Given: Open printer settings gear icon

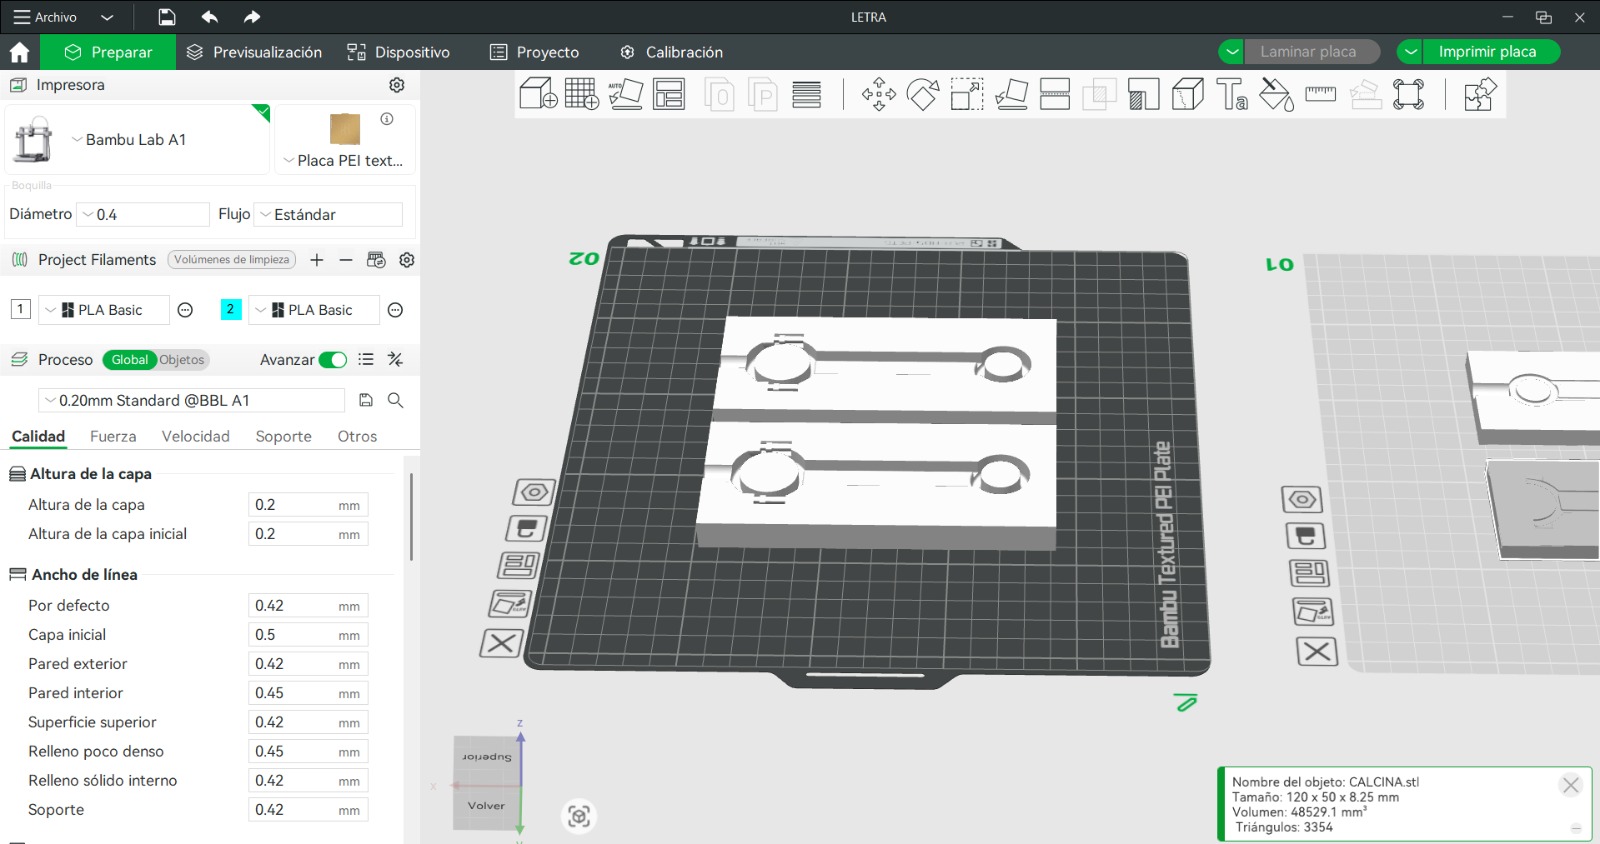Looking at the screenshot, I should [x=397, y=85].
